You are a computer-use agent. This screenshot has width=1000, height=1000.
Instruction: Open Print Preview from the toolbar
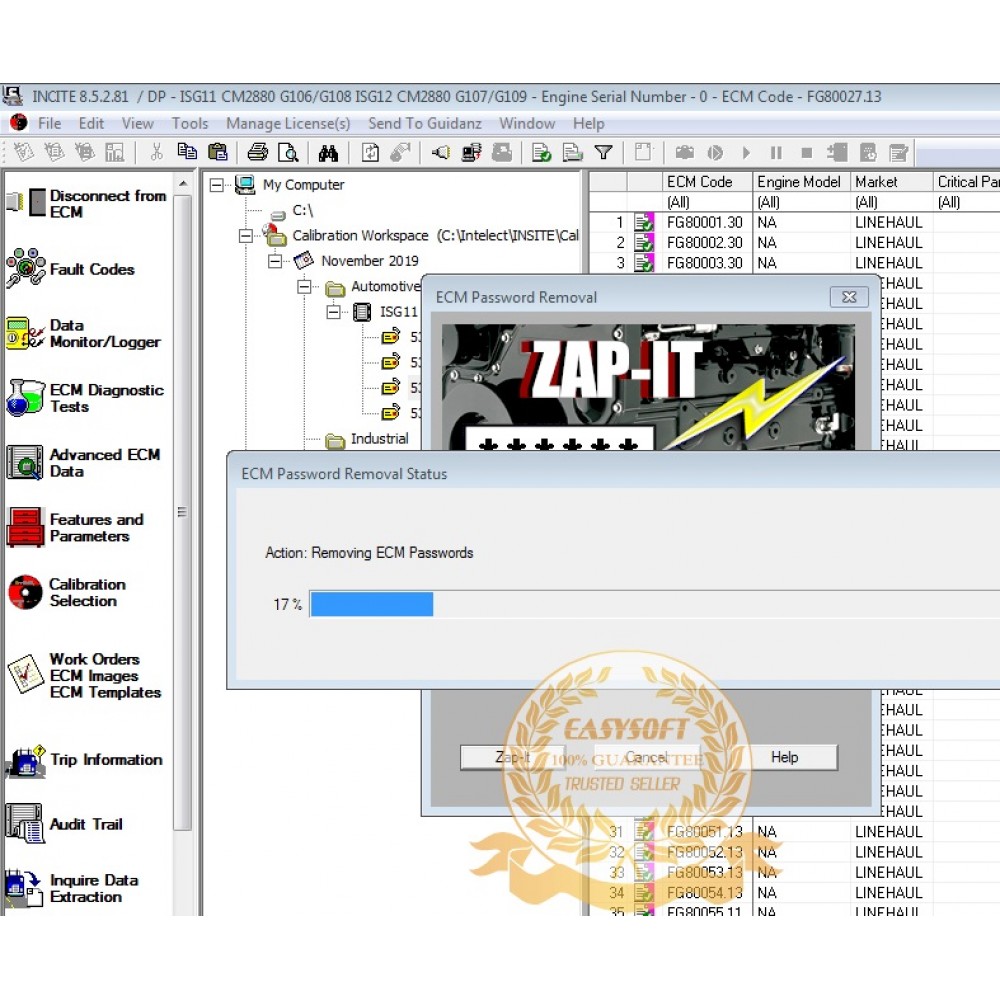coord(288,152)
